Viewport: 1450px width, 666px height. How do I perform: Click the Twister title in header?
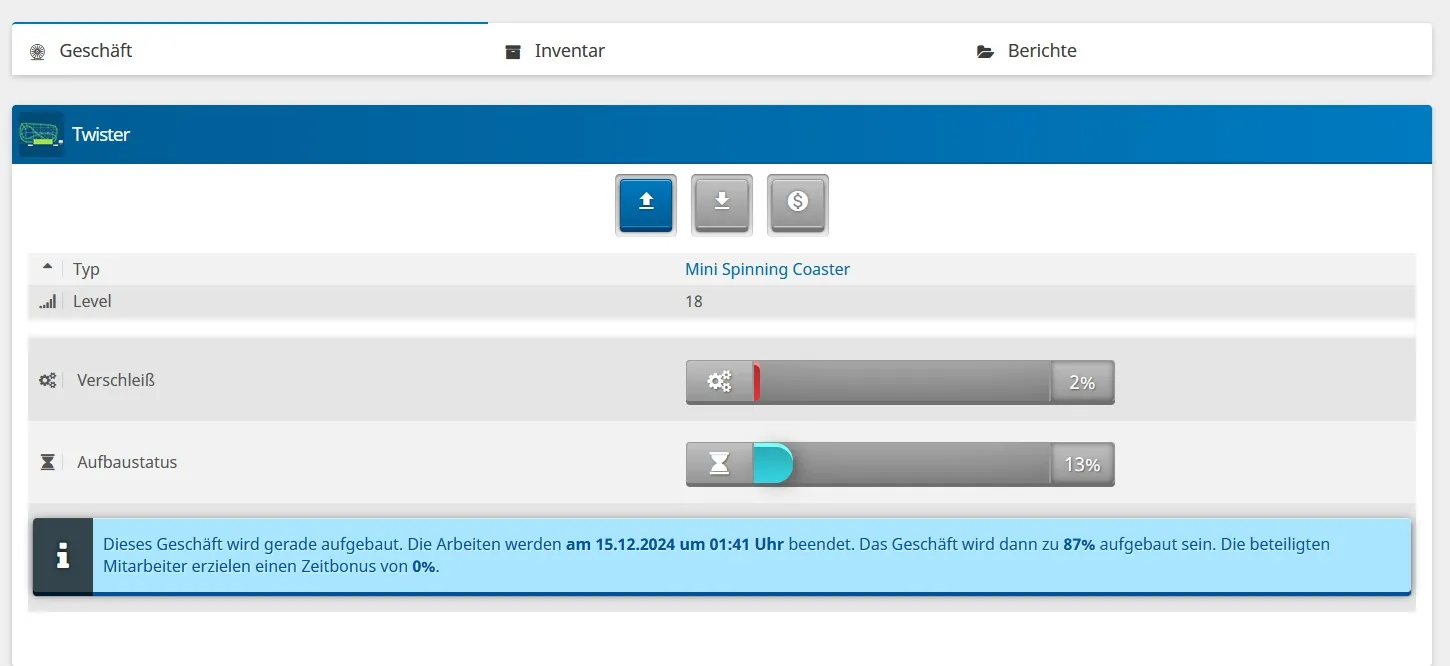(101, 135)
